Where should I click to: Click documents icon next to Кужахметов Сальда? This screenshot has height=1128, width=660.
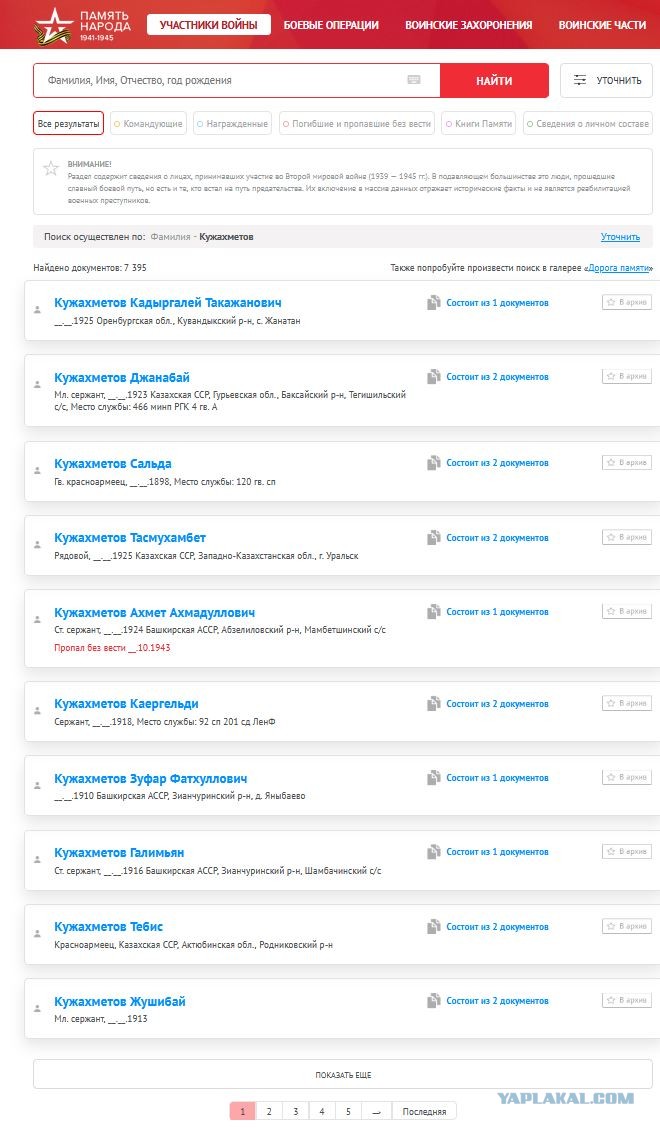tap(433, 463)
